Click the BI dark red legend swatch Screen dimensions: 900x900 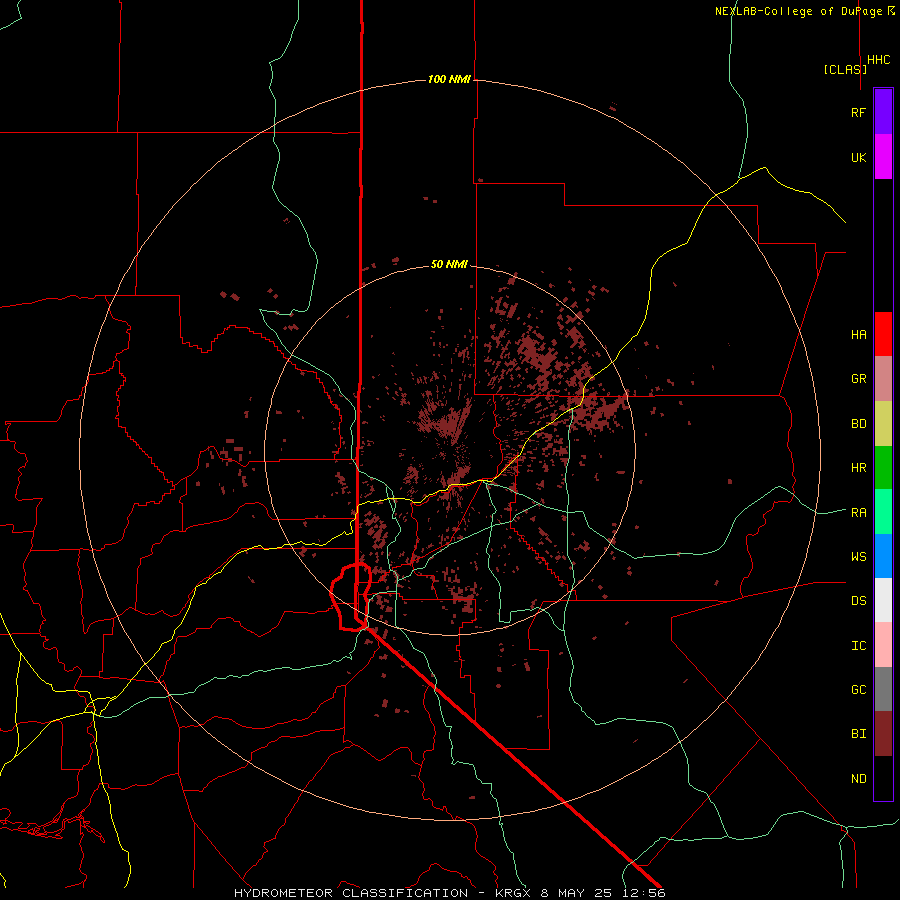(883, 734)
